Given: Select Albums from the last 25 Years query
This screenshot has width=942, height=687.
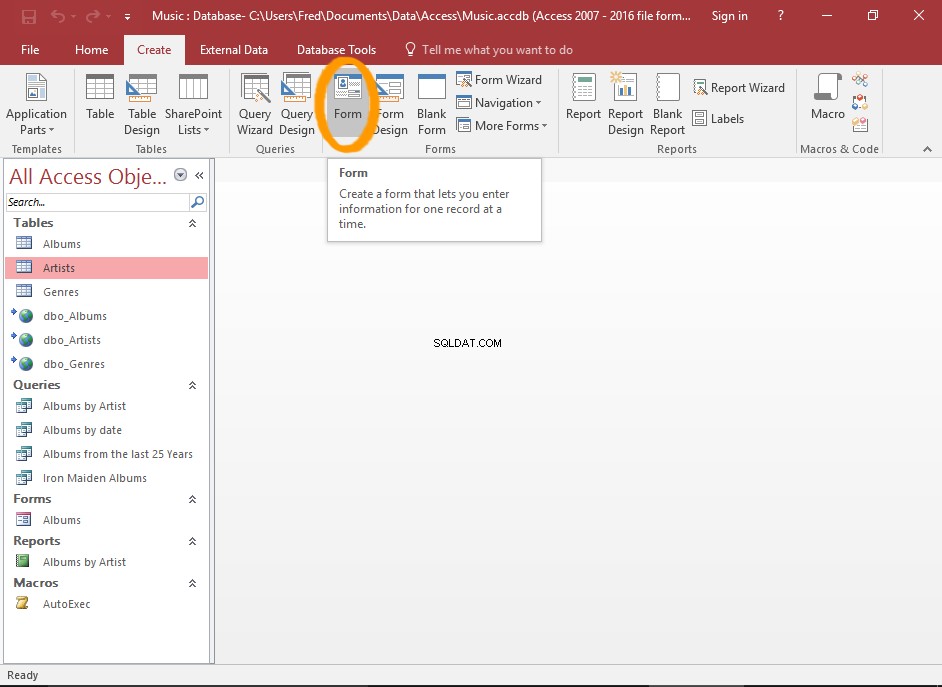Looking at the screenshot, I should [x=106, y=454].
